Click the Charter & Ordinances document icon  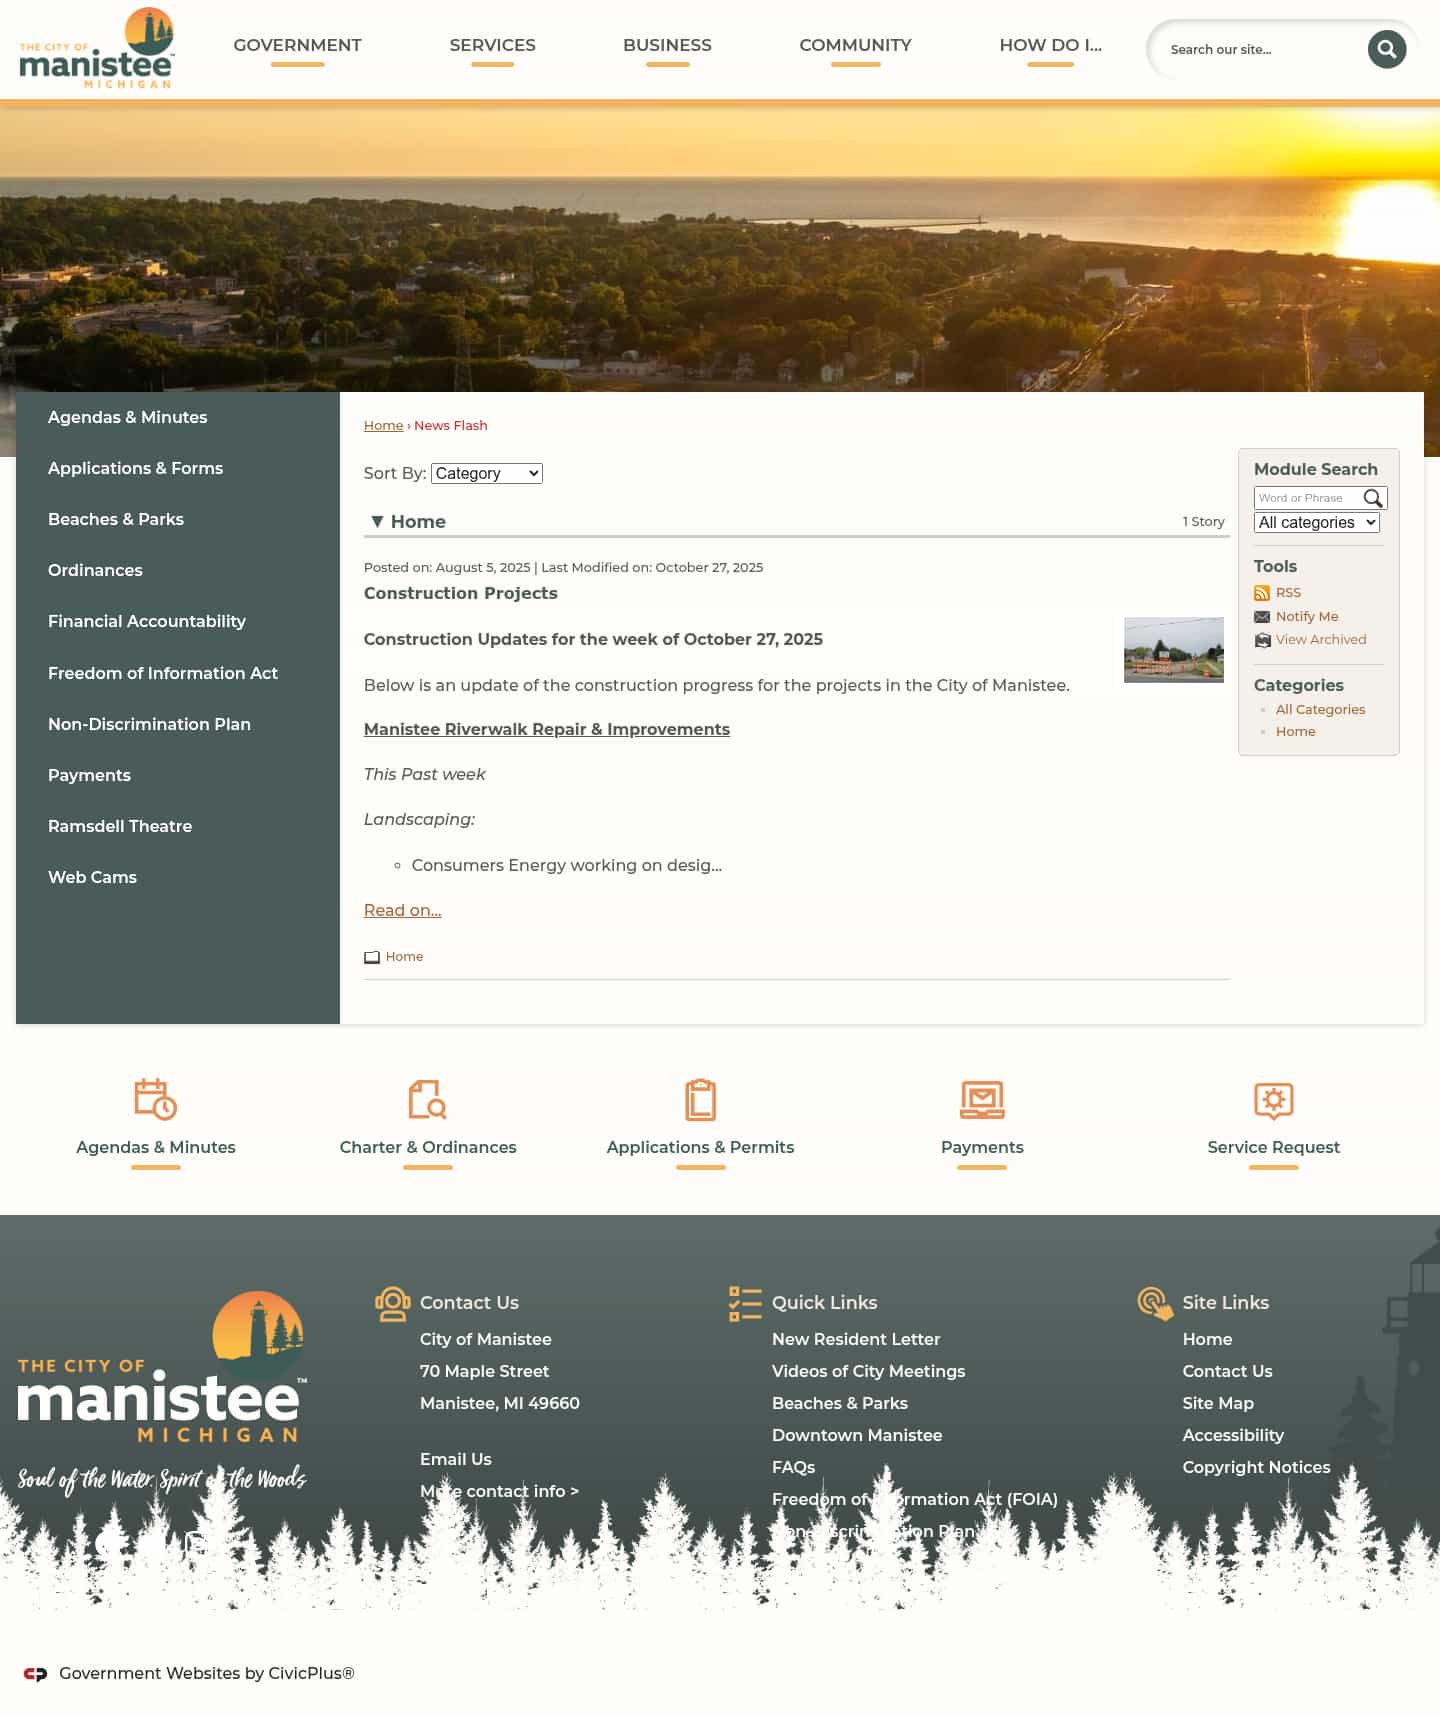427,1099
